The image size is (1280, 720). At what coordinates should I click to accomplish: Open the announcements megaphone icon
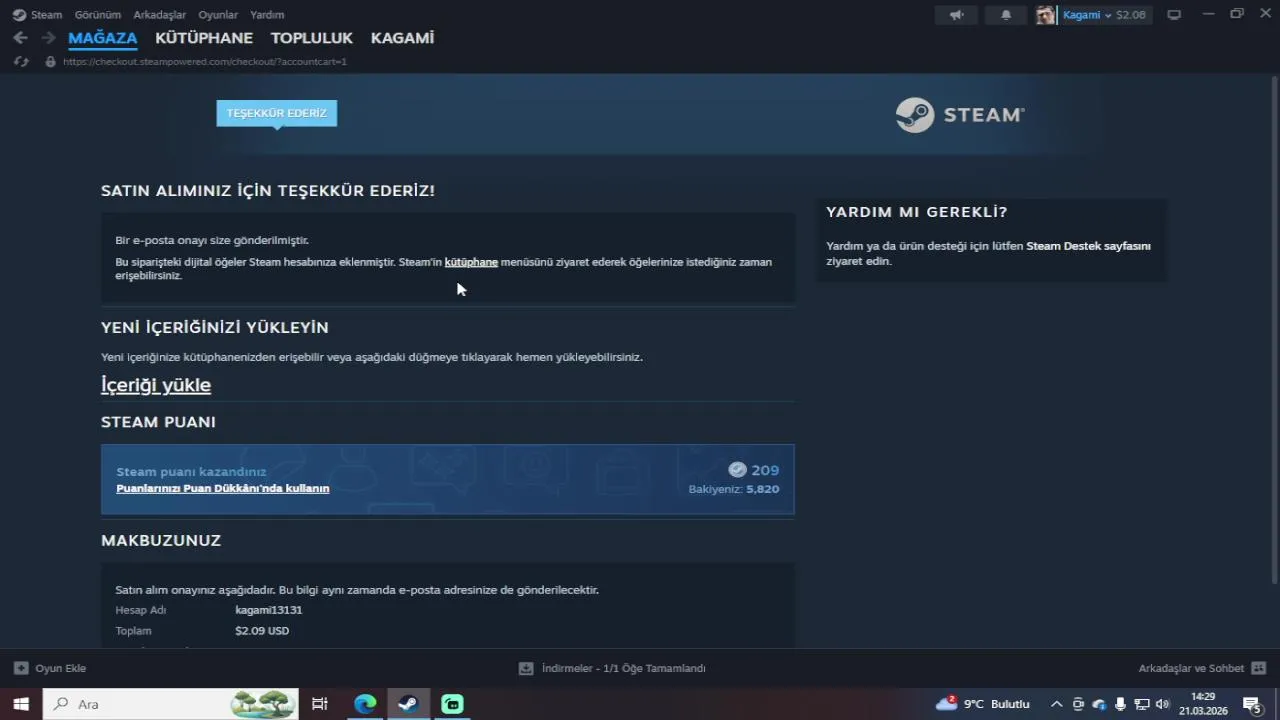(957, 15)
